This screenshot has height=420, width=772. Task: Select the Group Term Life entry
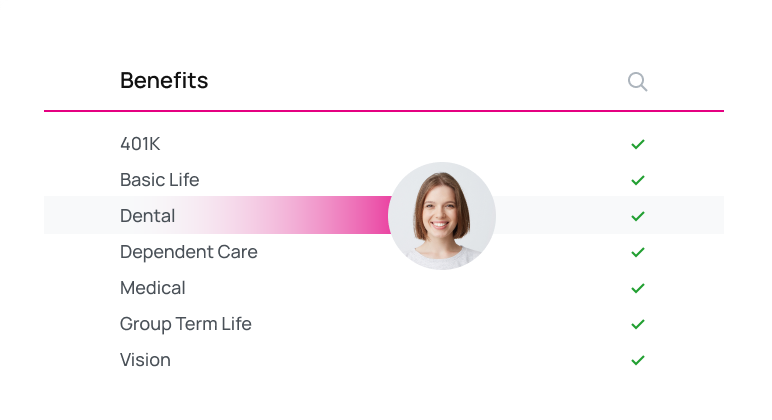tap(185, 324)
